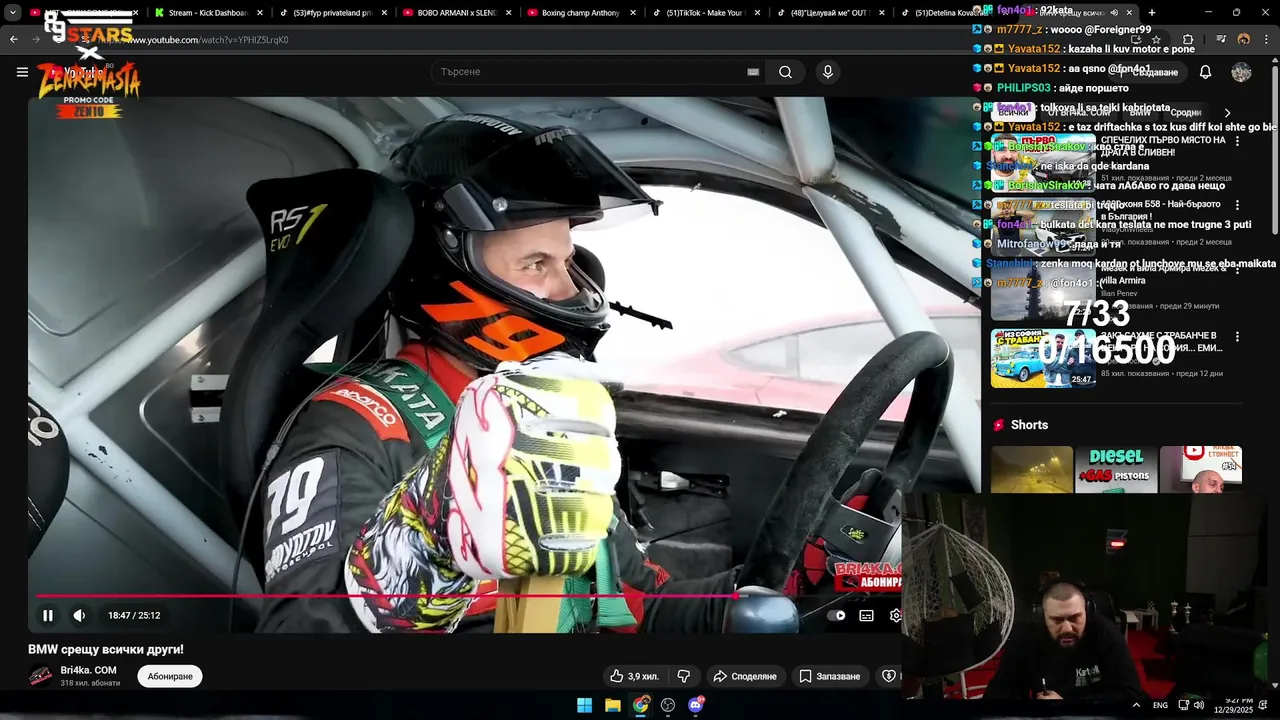
Task: Open Bri4ka channel avatar icon
Action: click(x=40, y=676)
